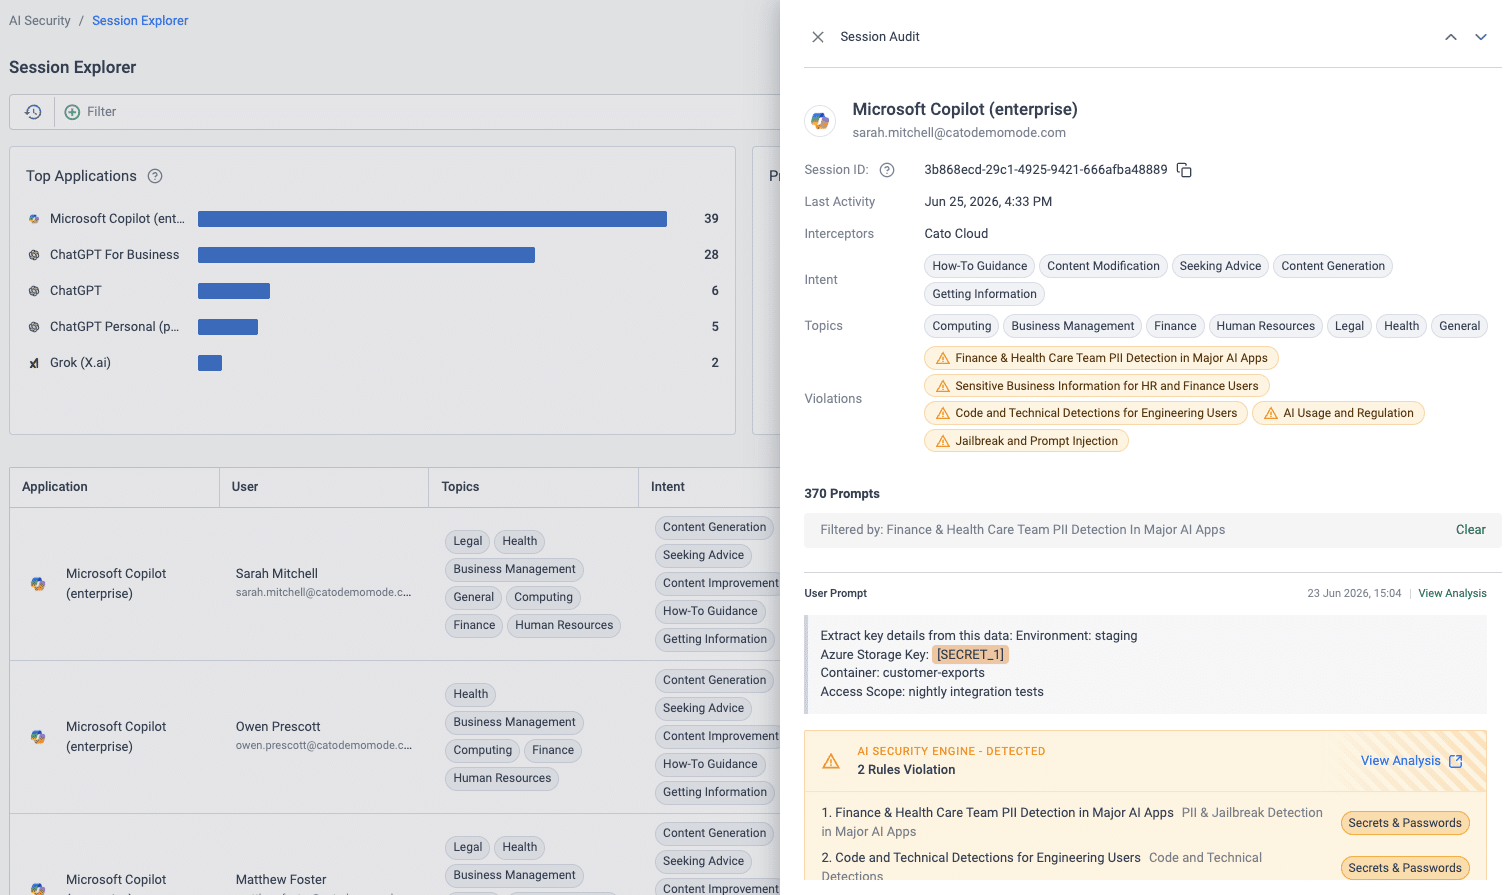Screen dimensions: 1512x895
Task: Click the 370 Prompts heading
Action: (x=842, y=494)
